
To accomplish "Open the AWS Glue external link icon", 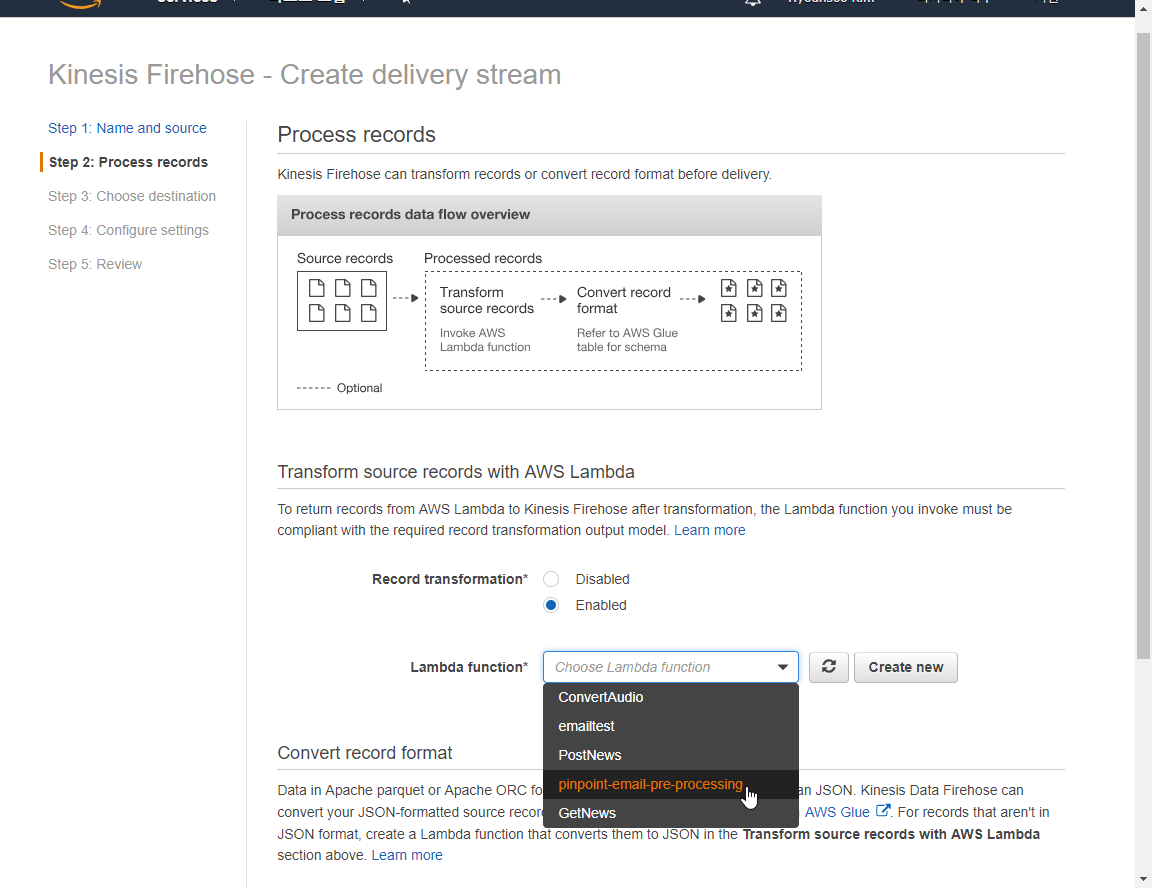I will click(x=883, y=811).
